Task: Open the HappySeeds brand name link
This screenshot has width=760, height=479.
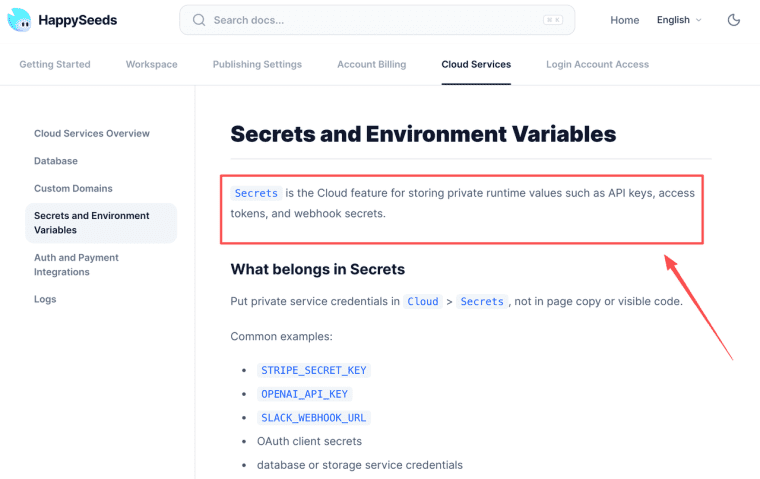Action: (x=78, y=20)
